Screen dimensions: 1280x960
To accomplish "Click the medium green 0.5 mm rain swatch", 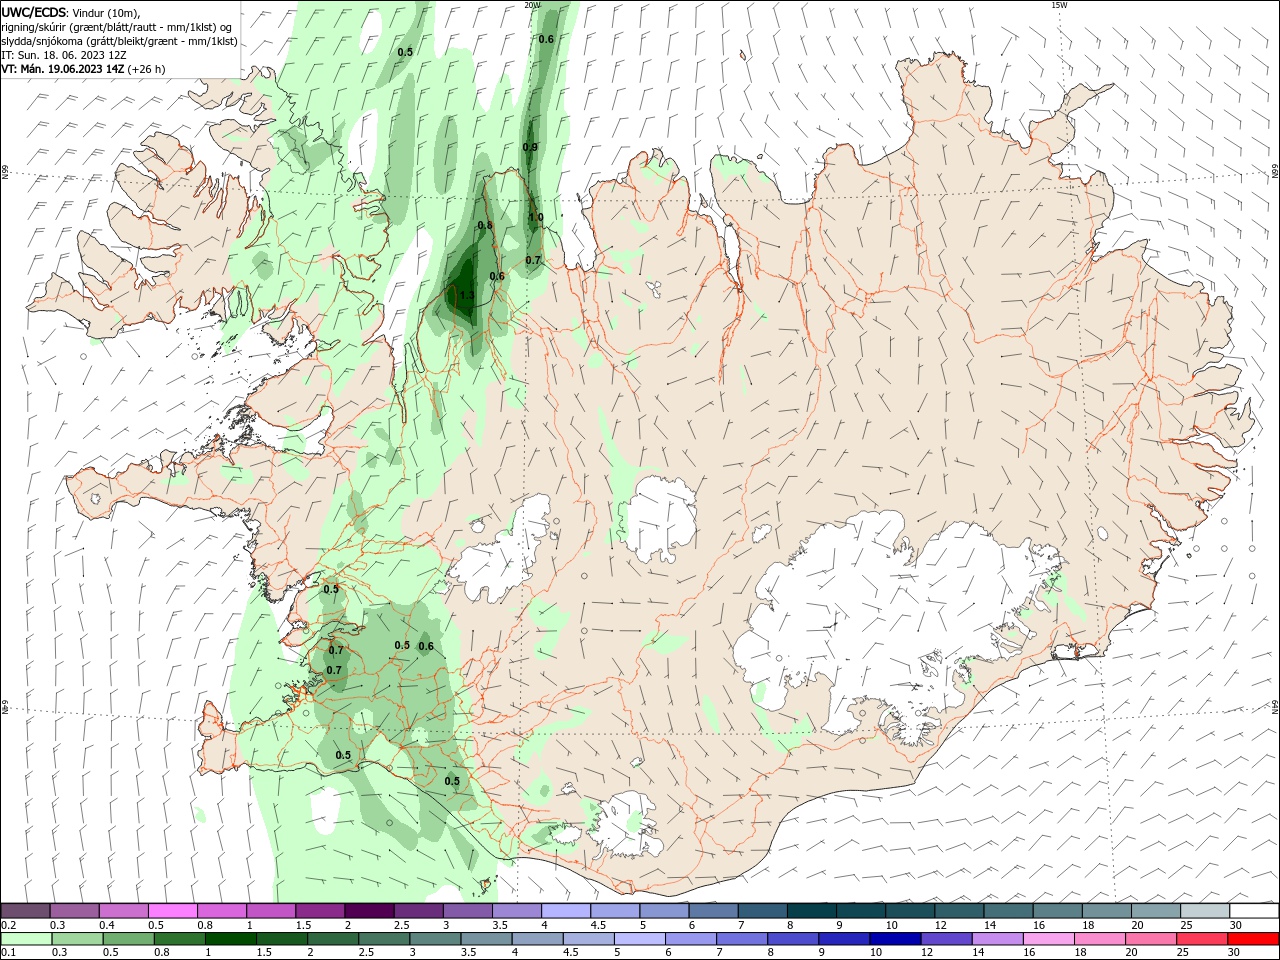I will (x=130, y=939).
